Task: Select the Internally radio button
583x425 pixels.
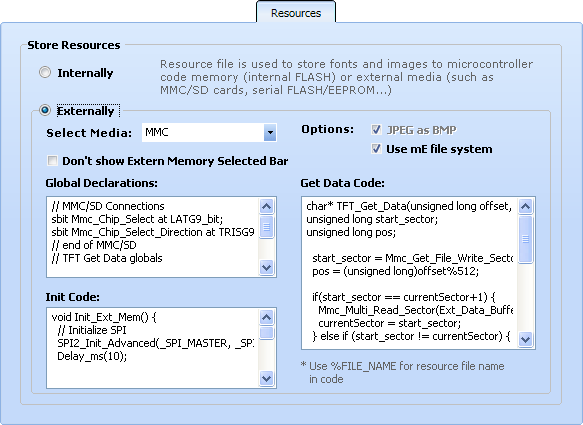Action: coord(45,72)
